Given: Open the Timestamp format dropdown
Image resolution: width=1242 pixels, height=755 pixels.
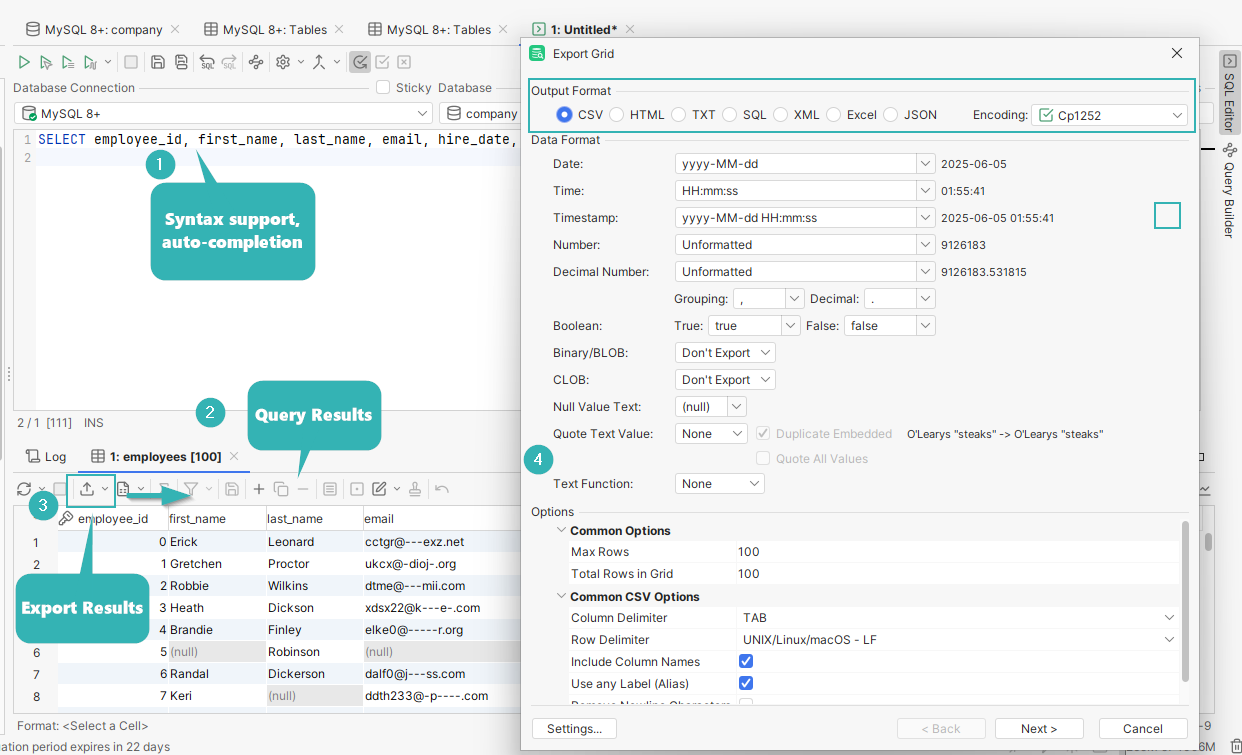Looking at the screenshot, I should coord(805,217).
